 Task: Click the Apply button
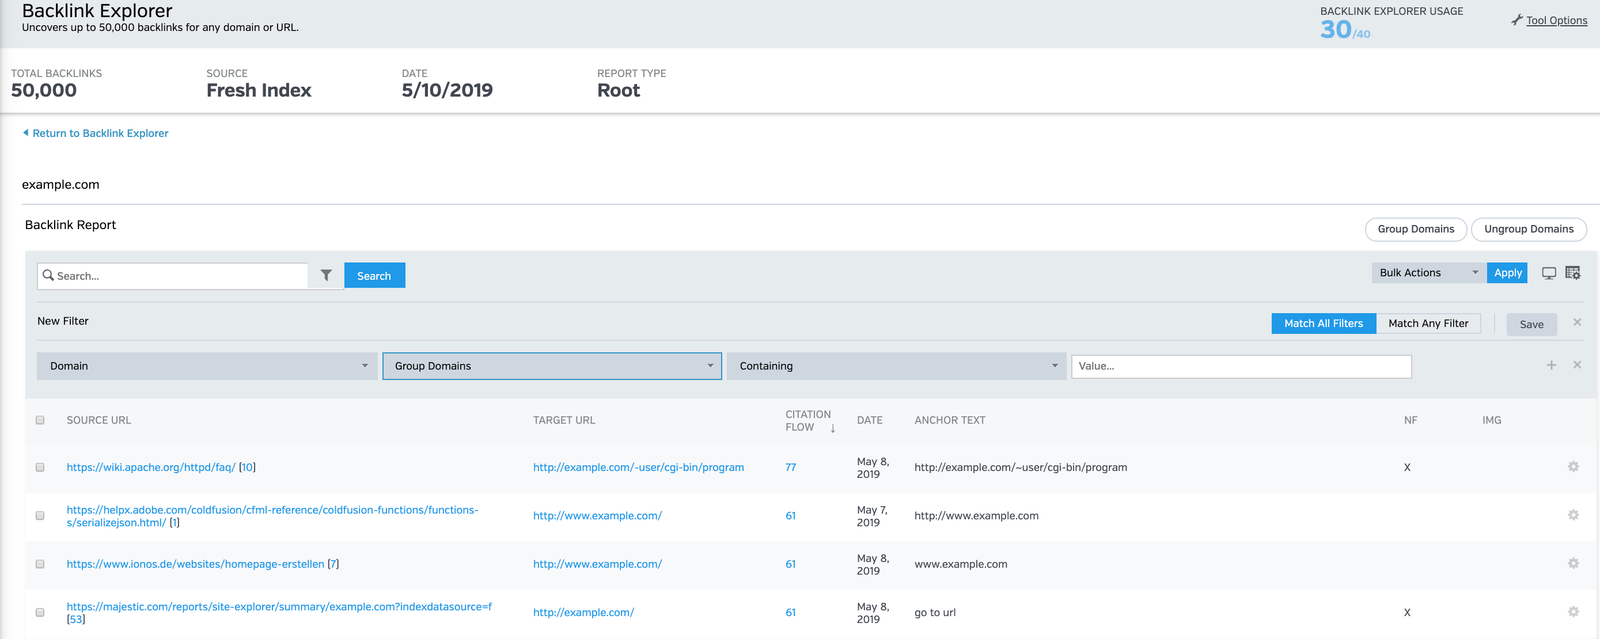[x=1508, y=273]
